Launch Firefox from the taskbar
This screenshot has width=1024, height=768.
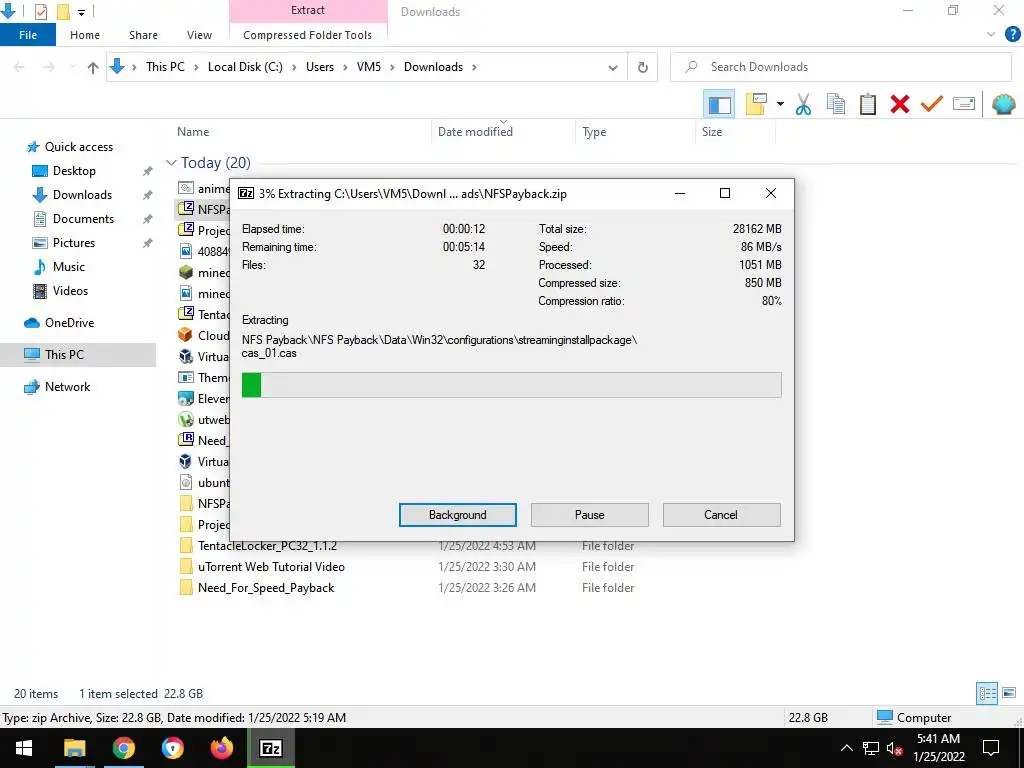[x=221, y=748]
